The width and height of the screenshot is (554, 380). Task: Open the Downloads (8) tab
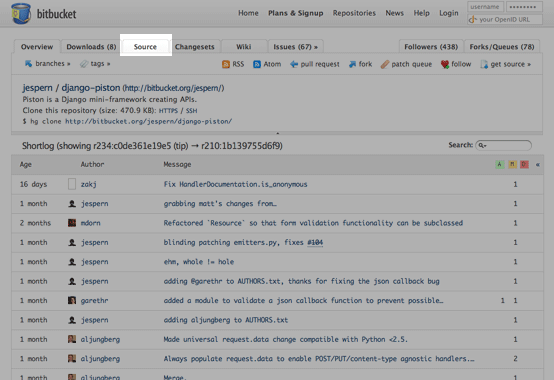[91, 47]
